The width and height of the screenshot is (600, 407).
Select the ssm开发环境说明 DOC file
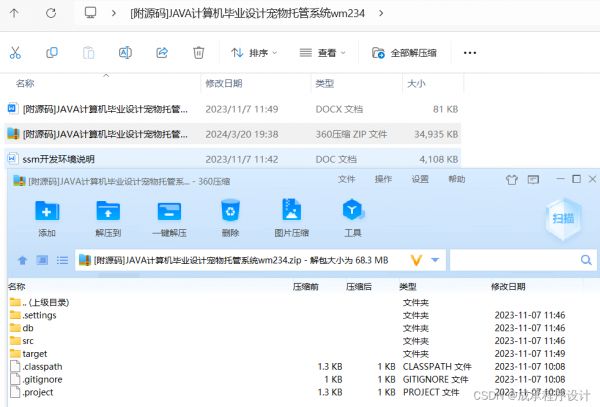click(233, 159)
